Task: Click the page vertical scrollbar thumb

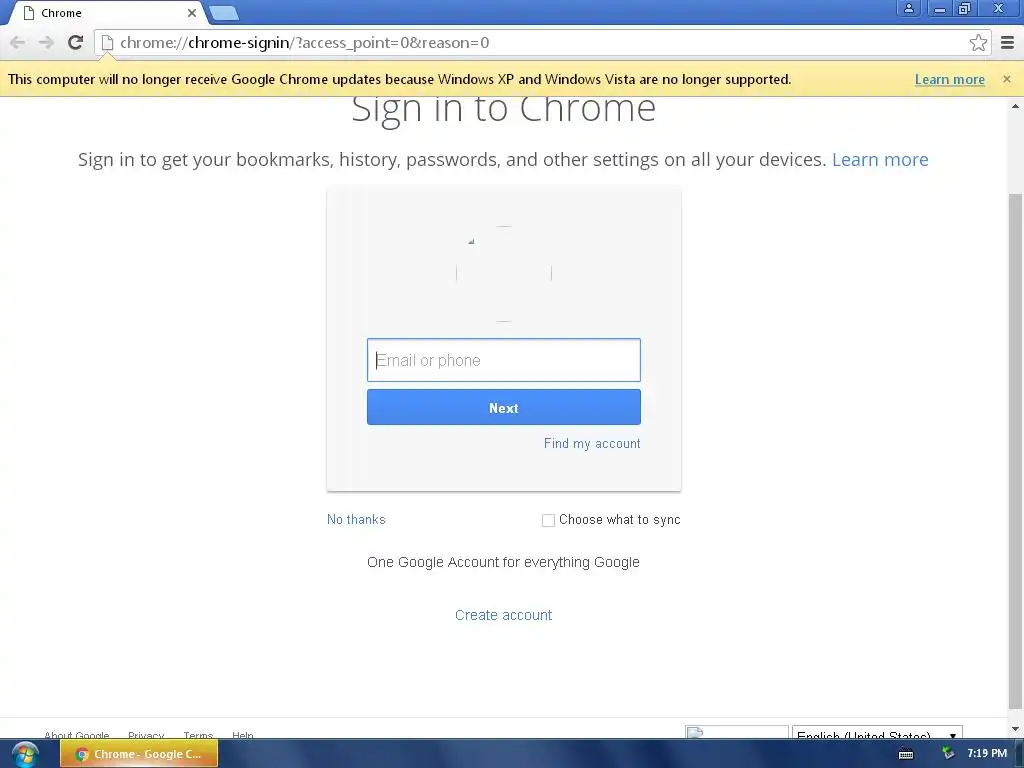Action: pyautogui.click(x=1015, y=451)
